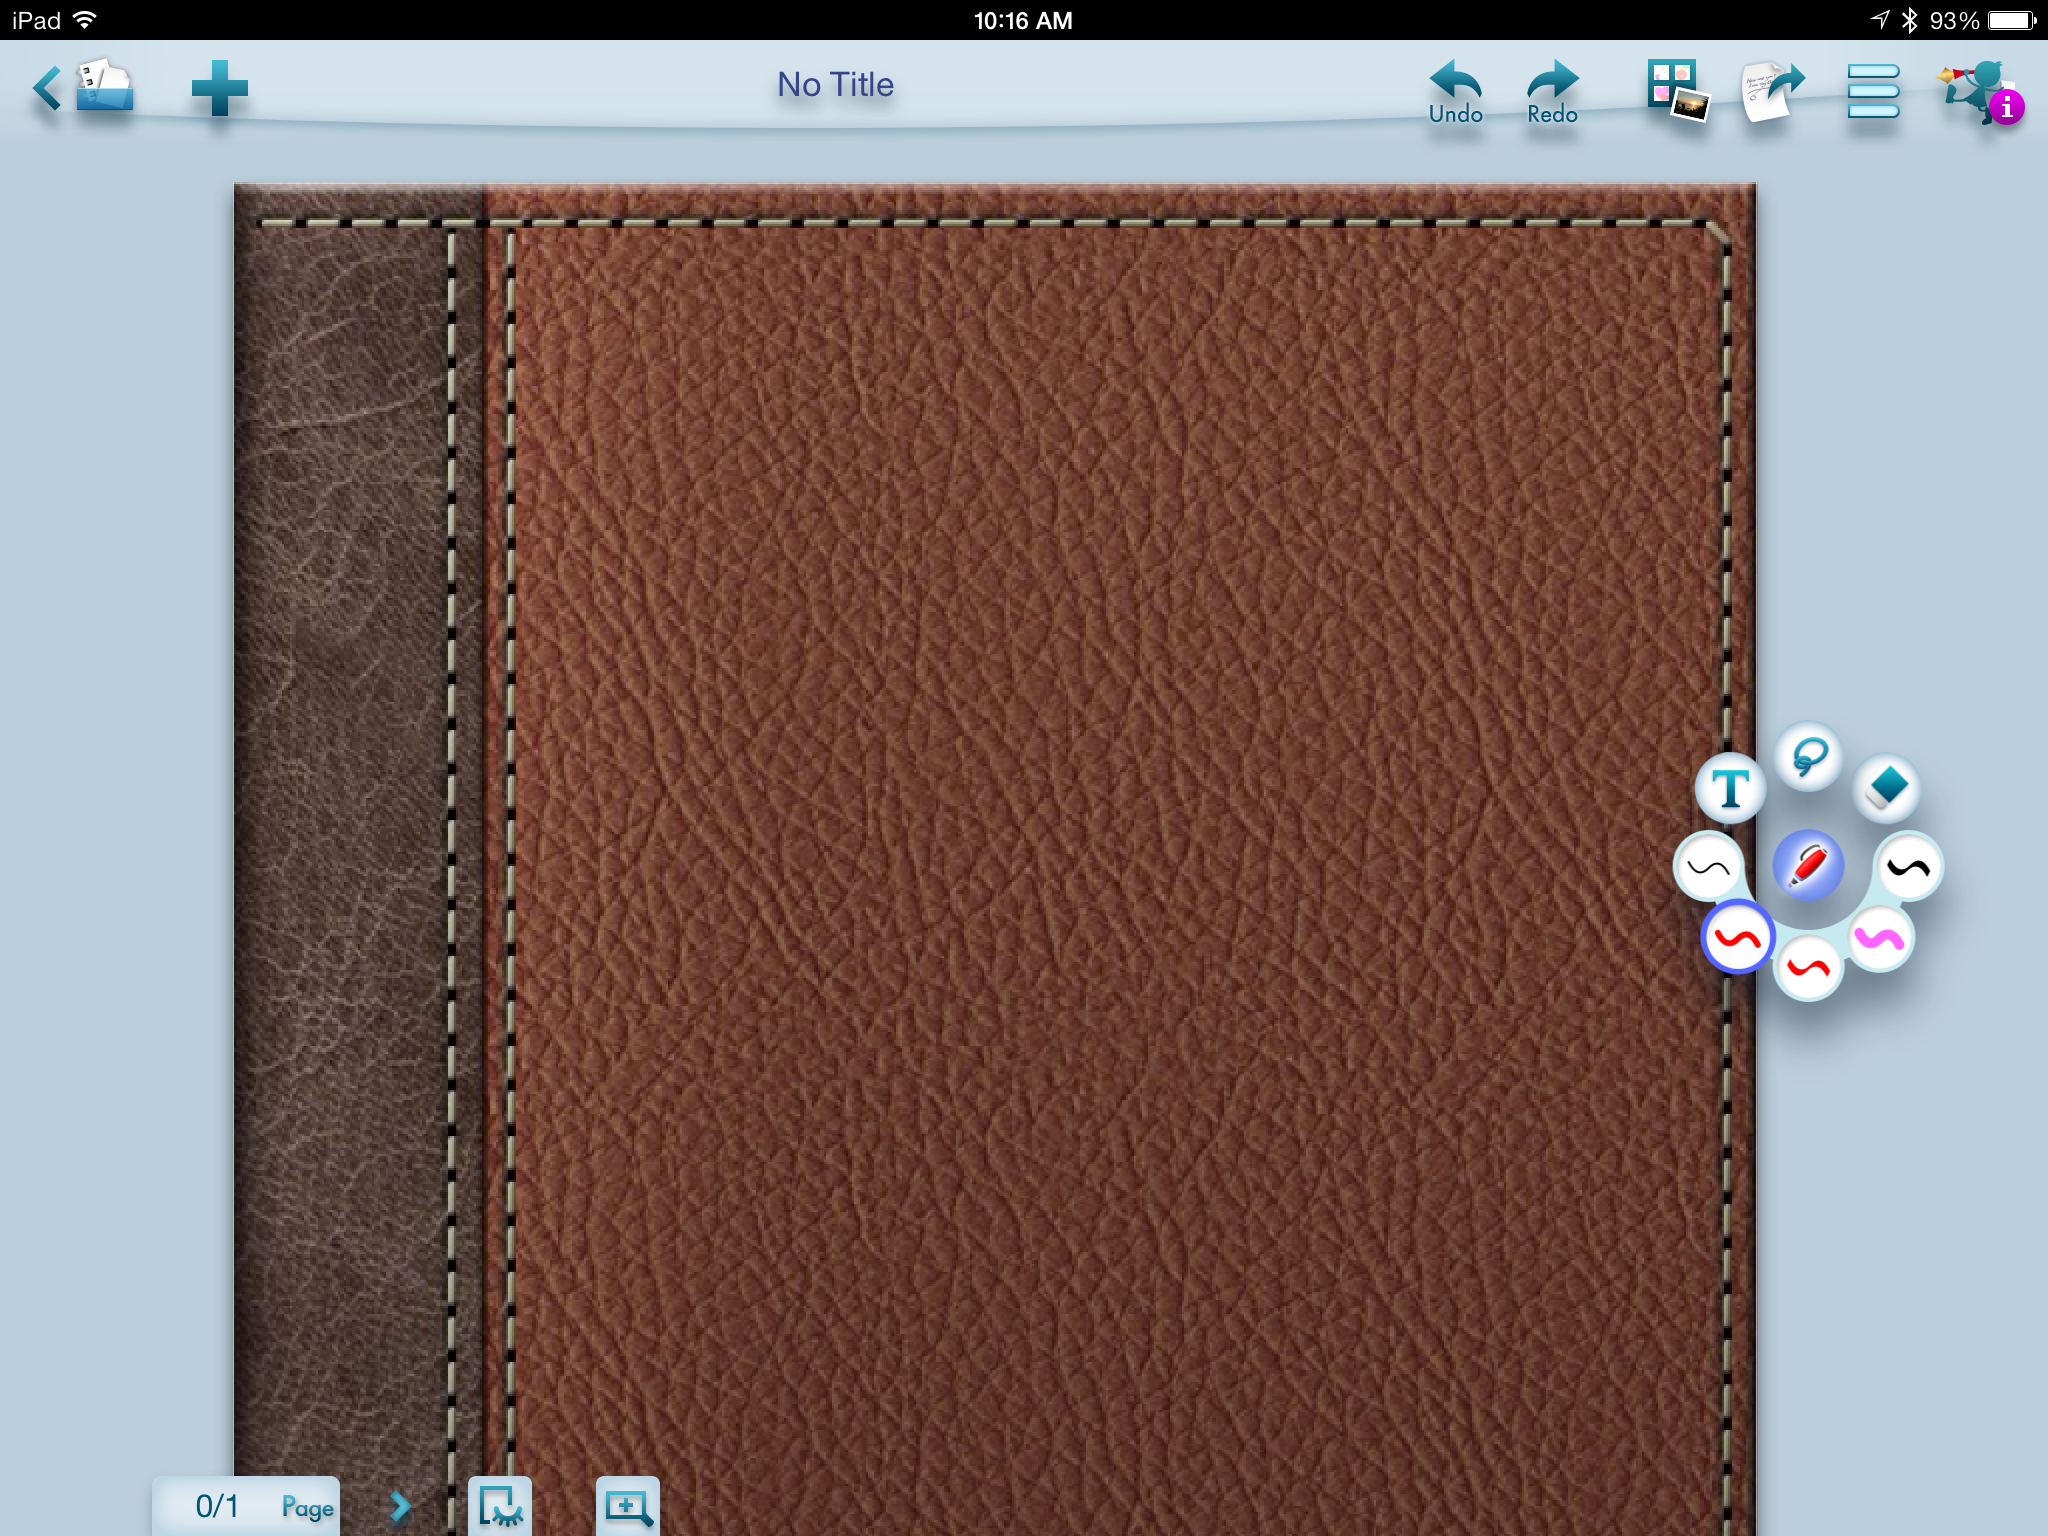Tap the red pen tool in center
The image size is (2048, 1536).
tap(1808, 865)
